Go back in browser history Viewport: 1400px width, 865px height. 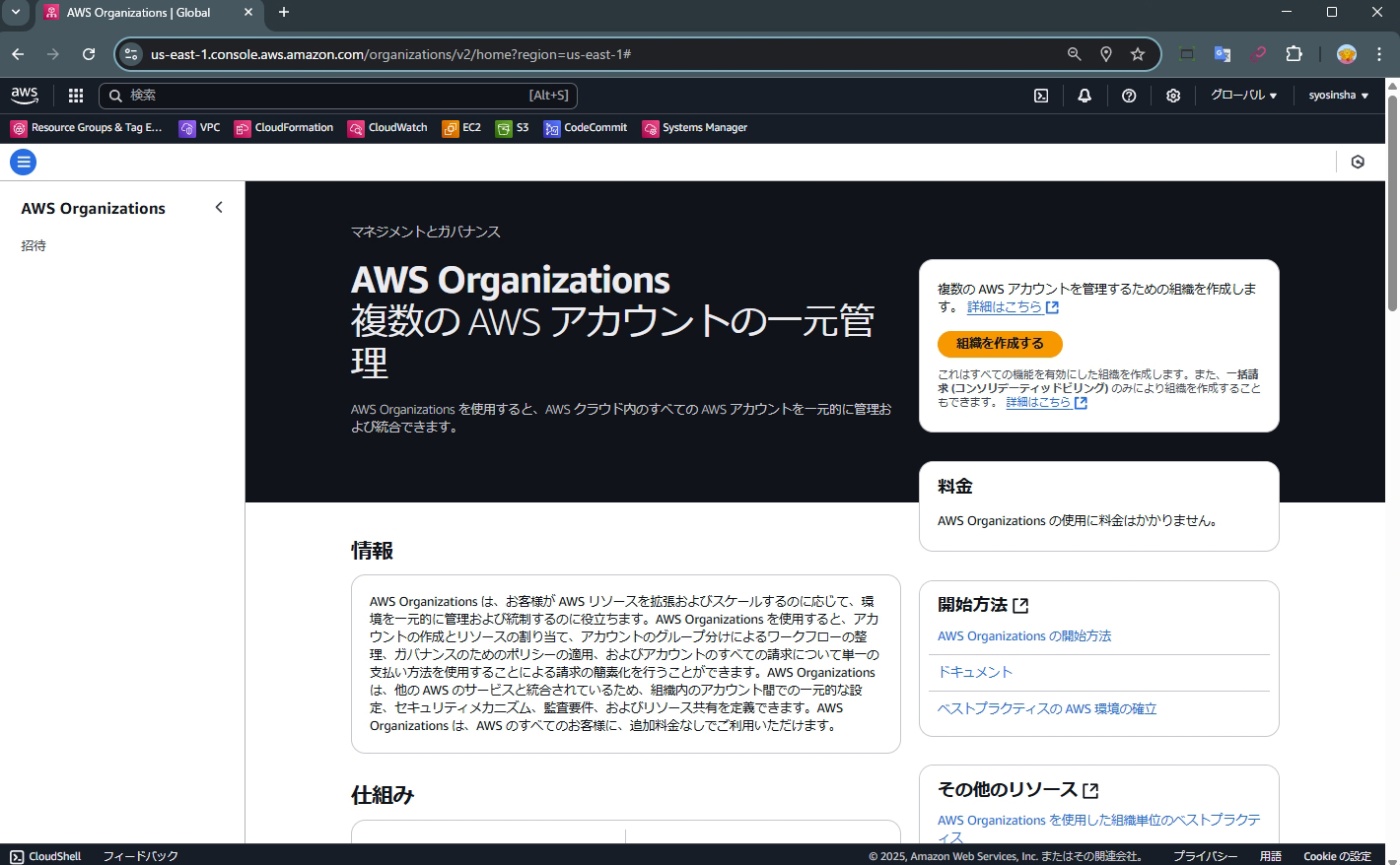(x=18, y=54)
